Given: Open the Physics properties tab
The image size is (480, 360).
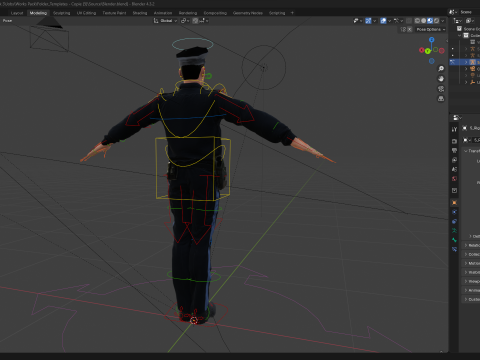Looking at the screenshot, I should (454, 212).
